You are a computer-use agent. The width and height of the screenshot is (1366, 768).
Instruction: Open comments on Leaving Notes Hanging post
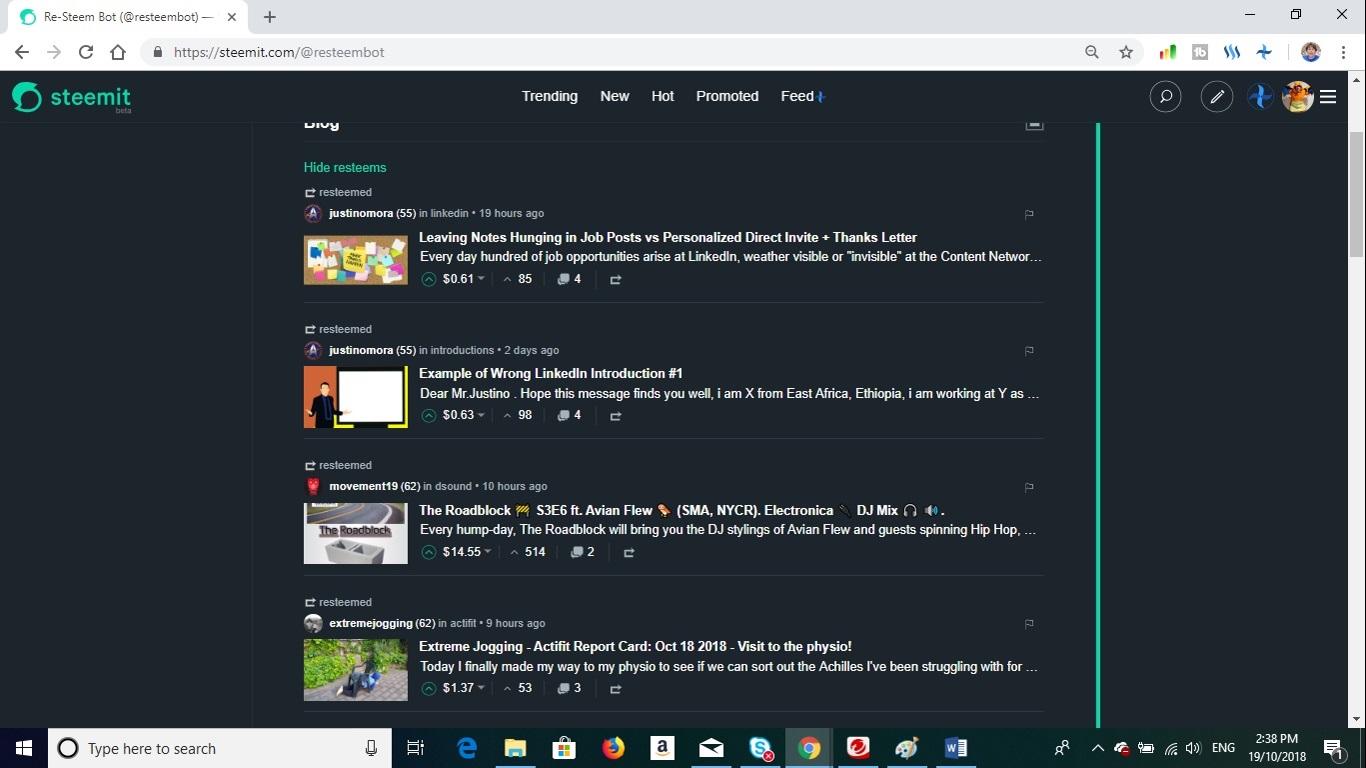point(569,279)
